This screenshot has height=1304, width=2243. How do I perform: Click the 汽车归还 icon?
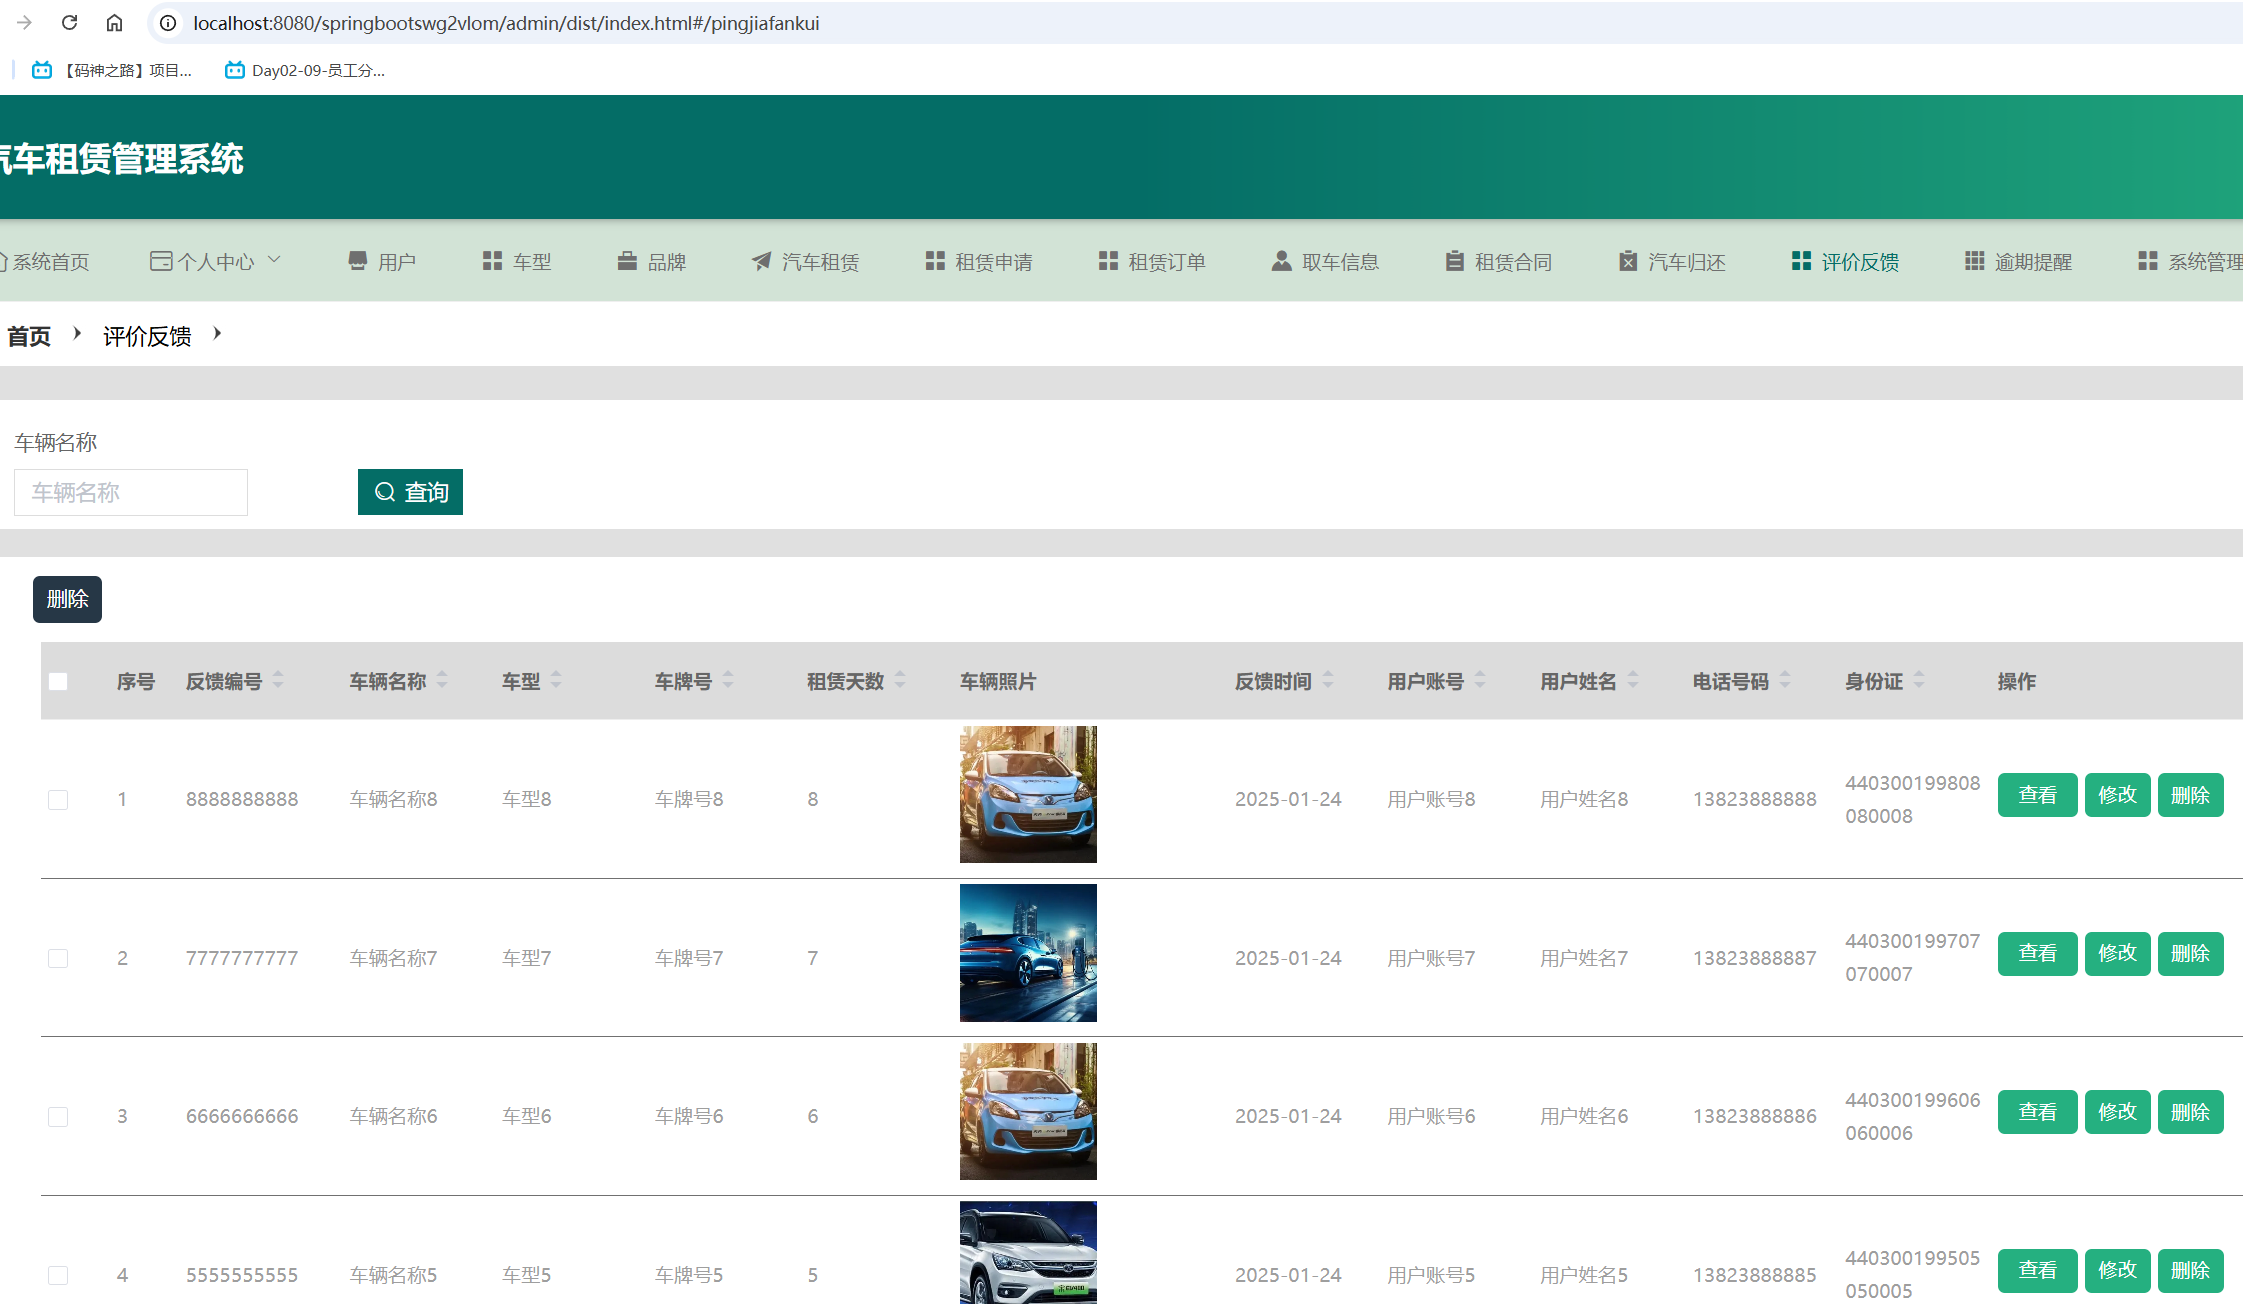coord(1628,261)
